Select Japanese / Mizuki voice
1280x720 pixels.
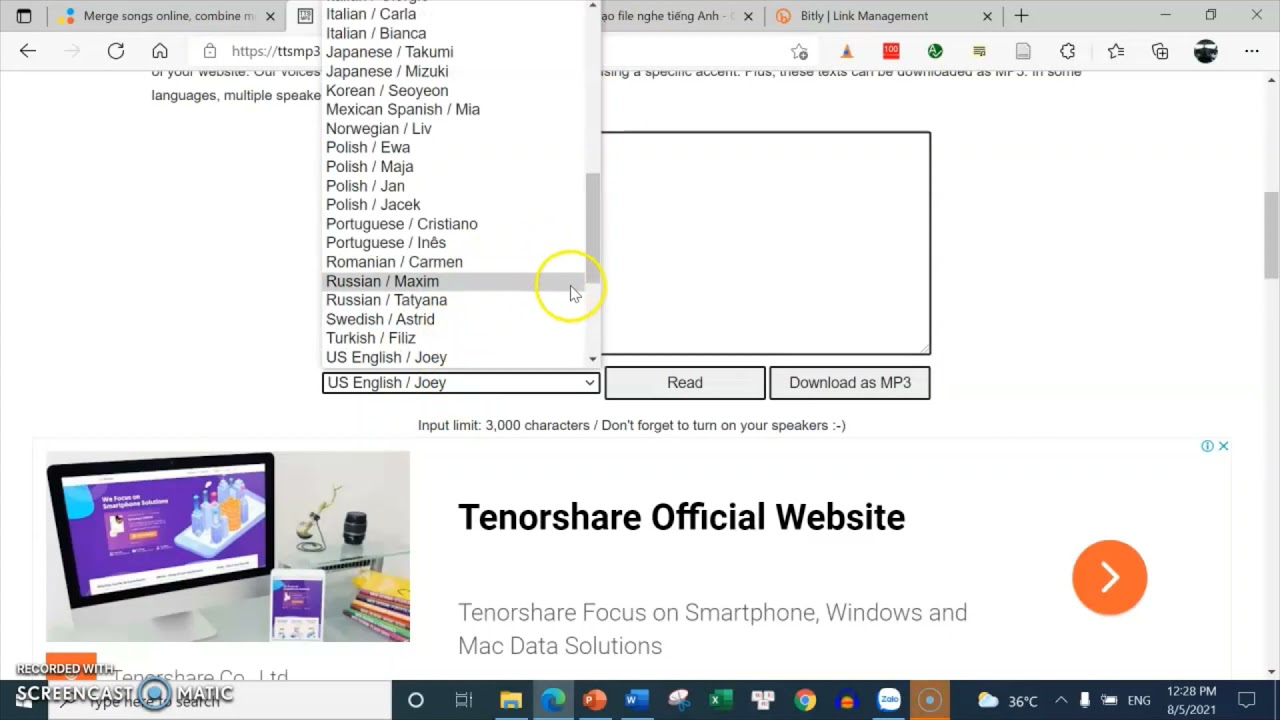click(454, 72)
